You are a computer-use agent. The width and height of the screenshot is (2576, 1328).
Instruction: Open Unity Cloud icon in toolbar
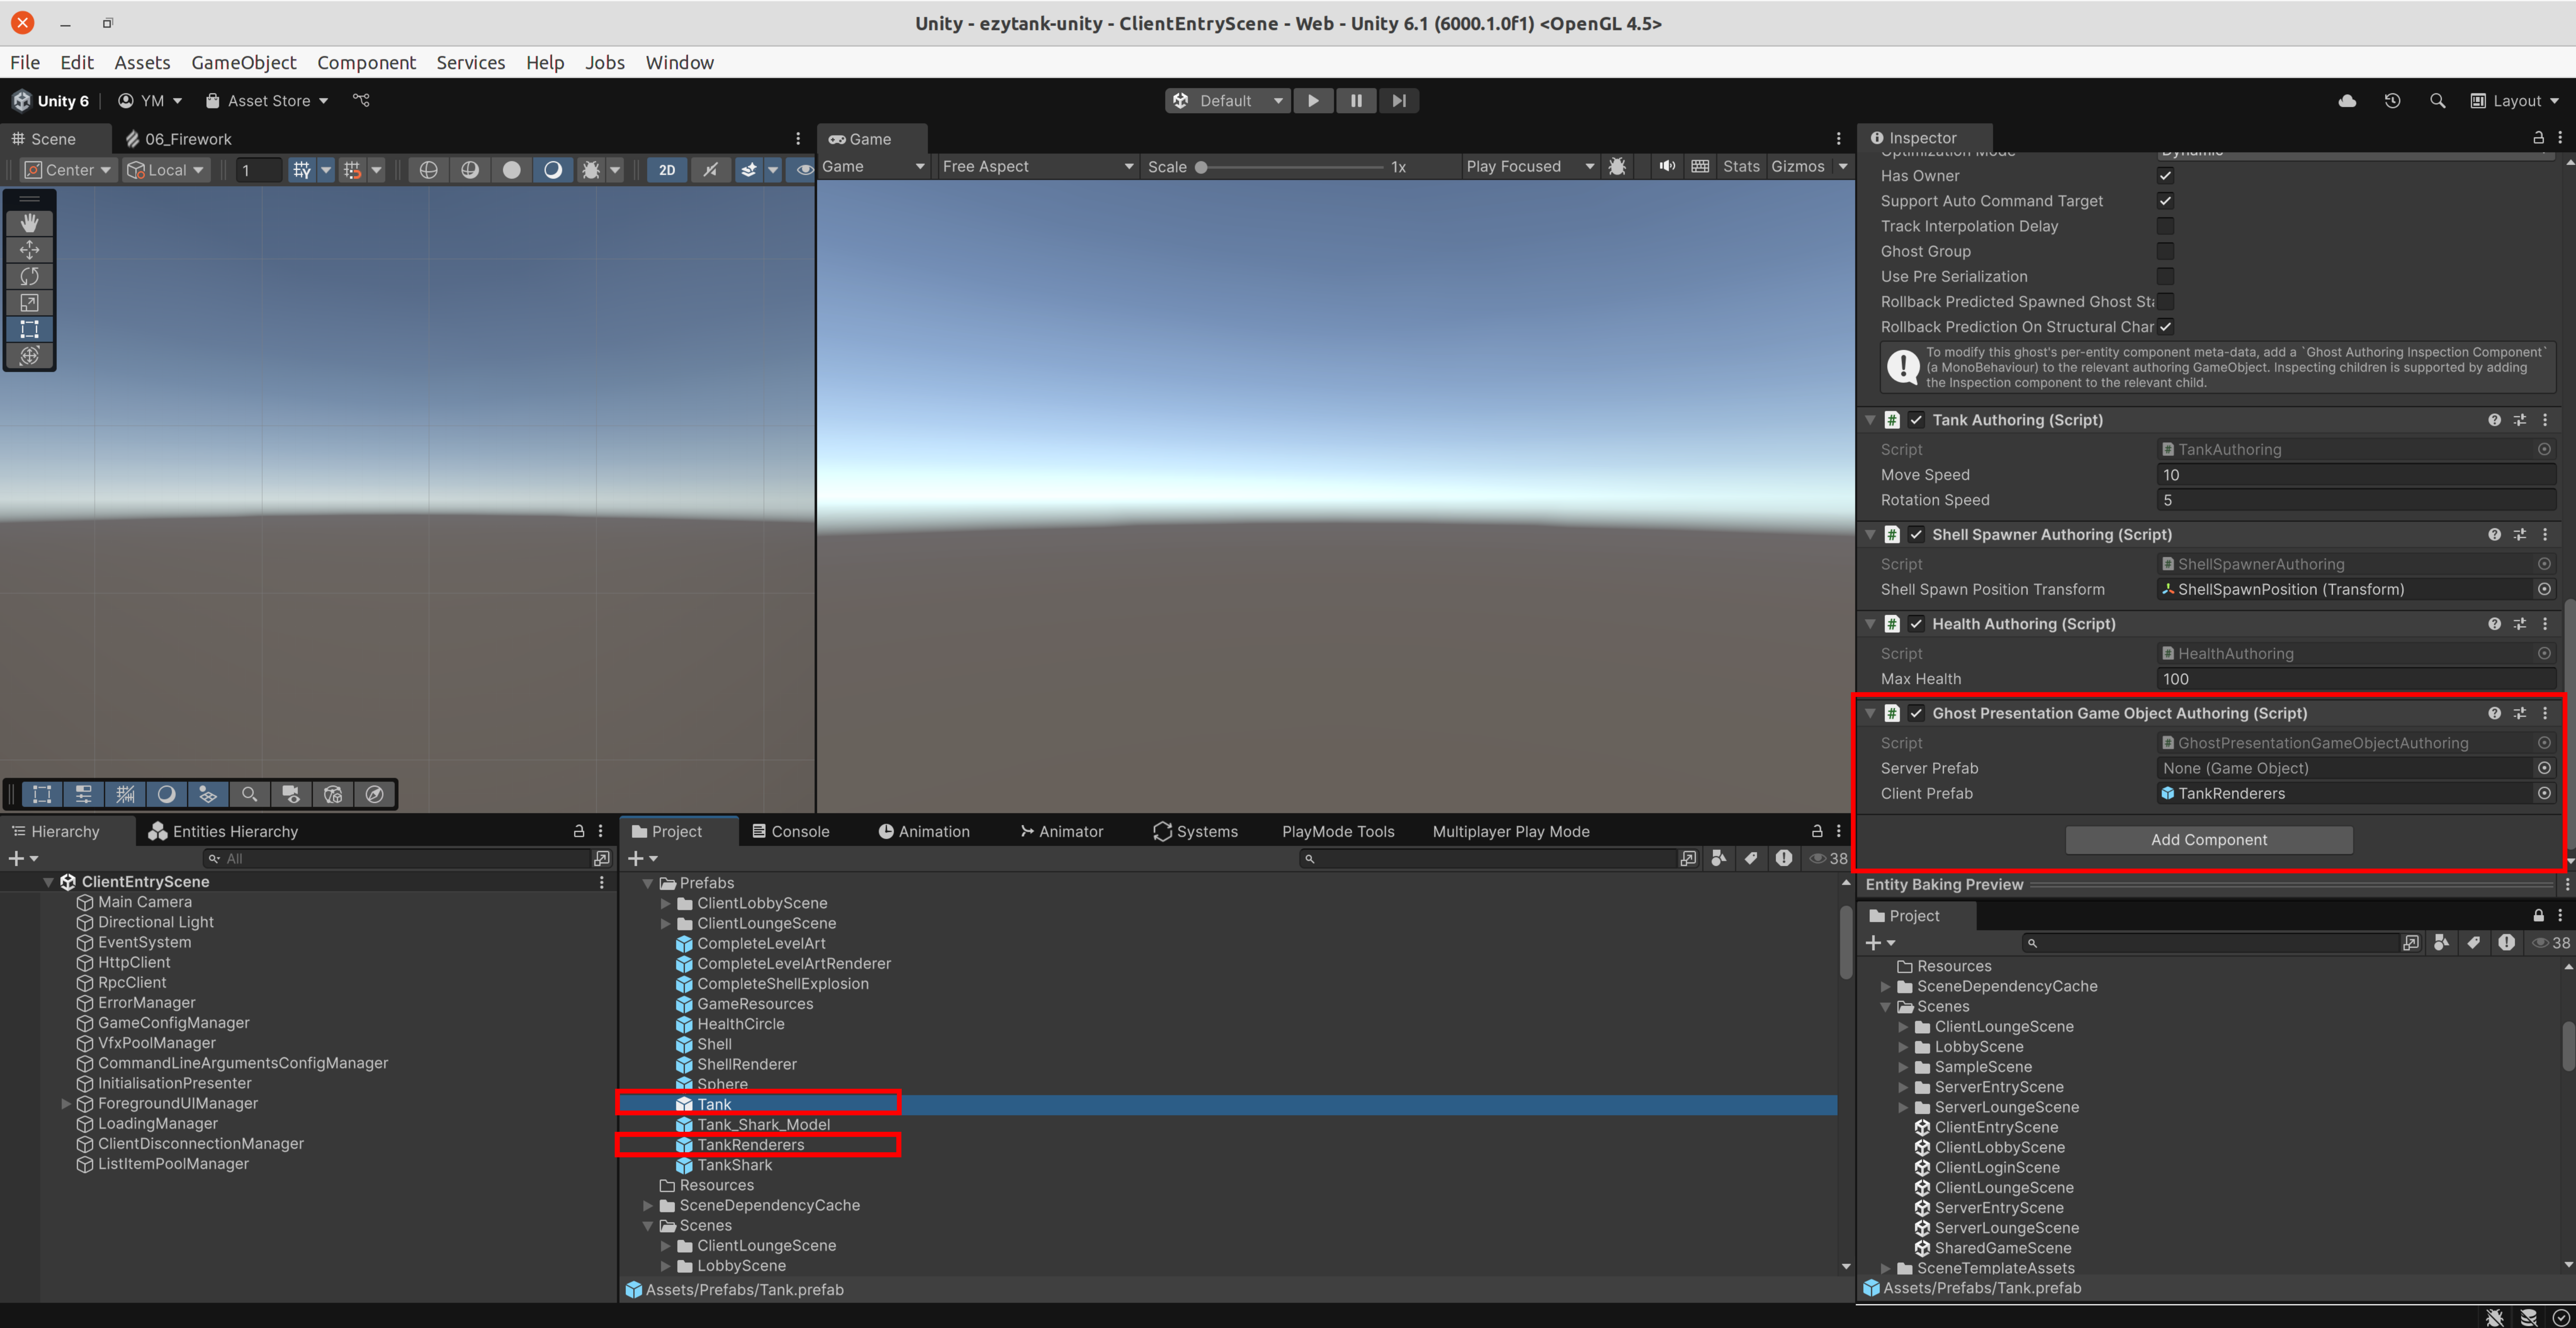pos(2347,101)
